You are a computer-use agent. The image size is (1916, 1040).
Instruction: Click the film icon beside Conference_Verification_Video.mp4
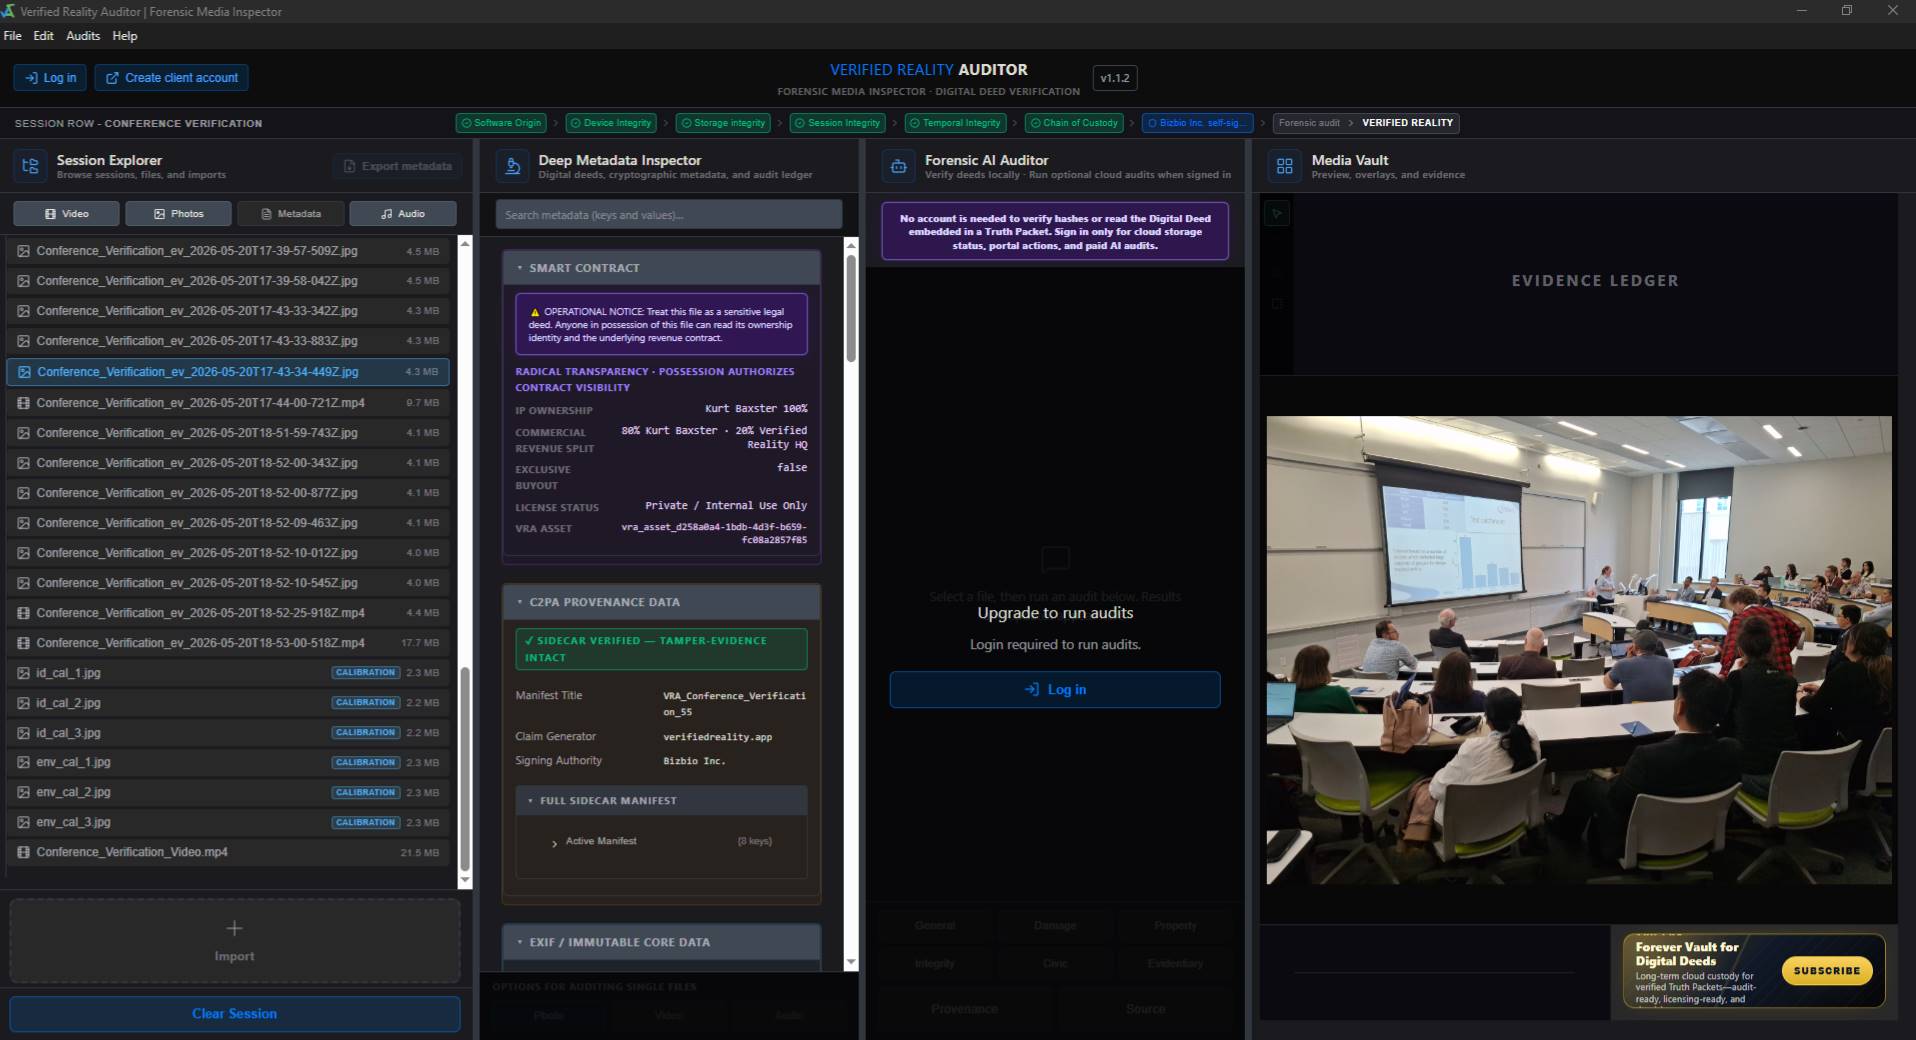(x=23, y=852)
